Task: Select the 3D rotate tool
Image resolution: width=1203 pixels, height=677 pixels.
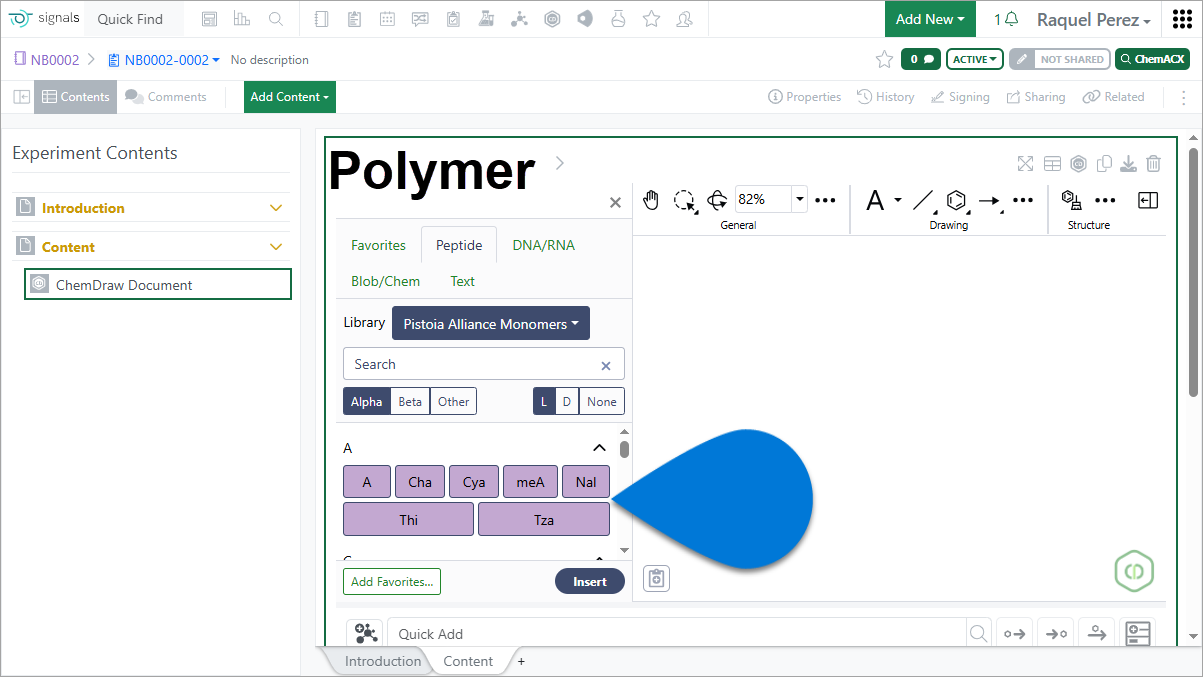Action: (717, 200)
